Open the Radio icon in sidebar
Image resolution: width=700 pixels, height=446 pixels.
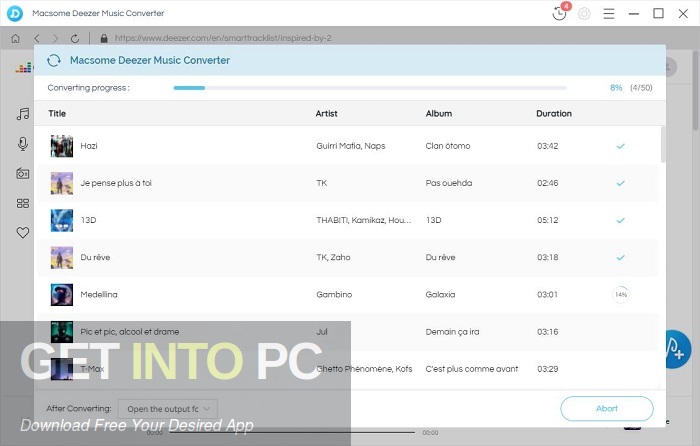(23, 173)
